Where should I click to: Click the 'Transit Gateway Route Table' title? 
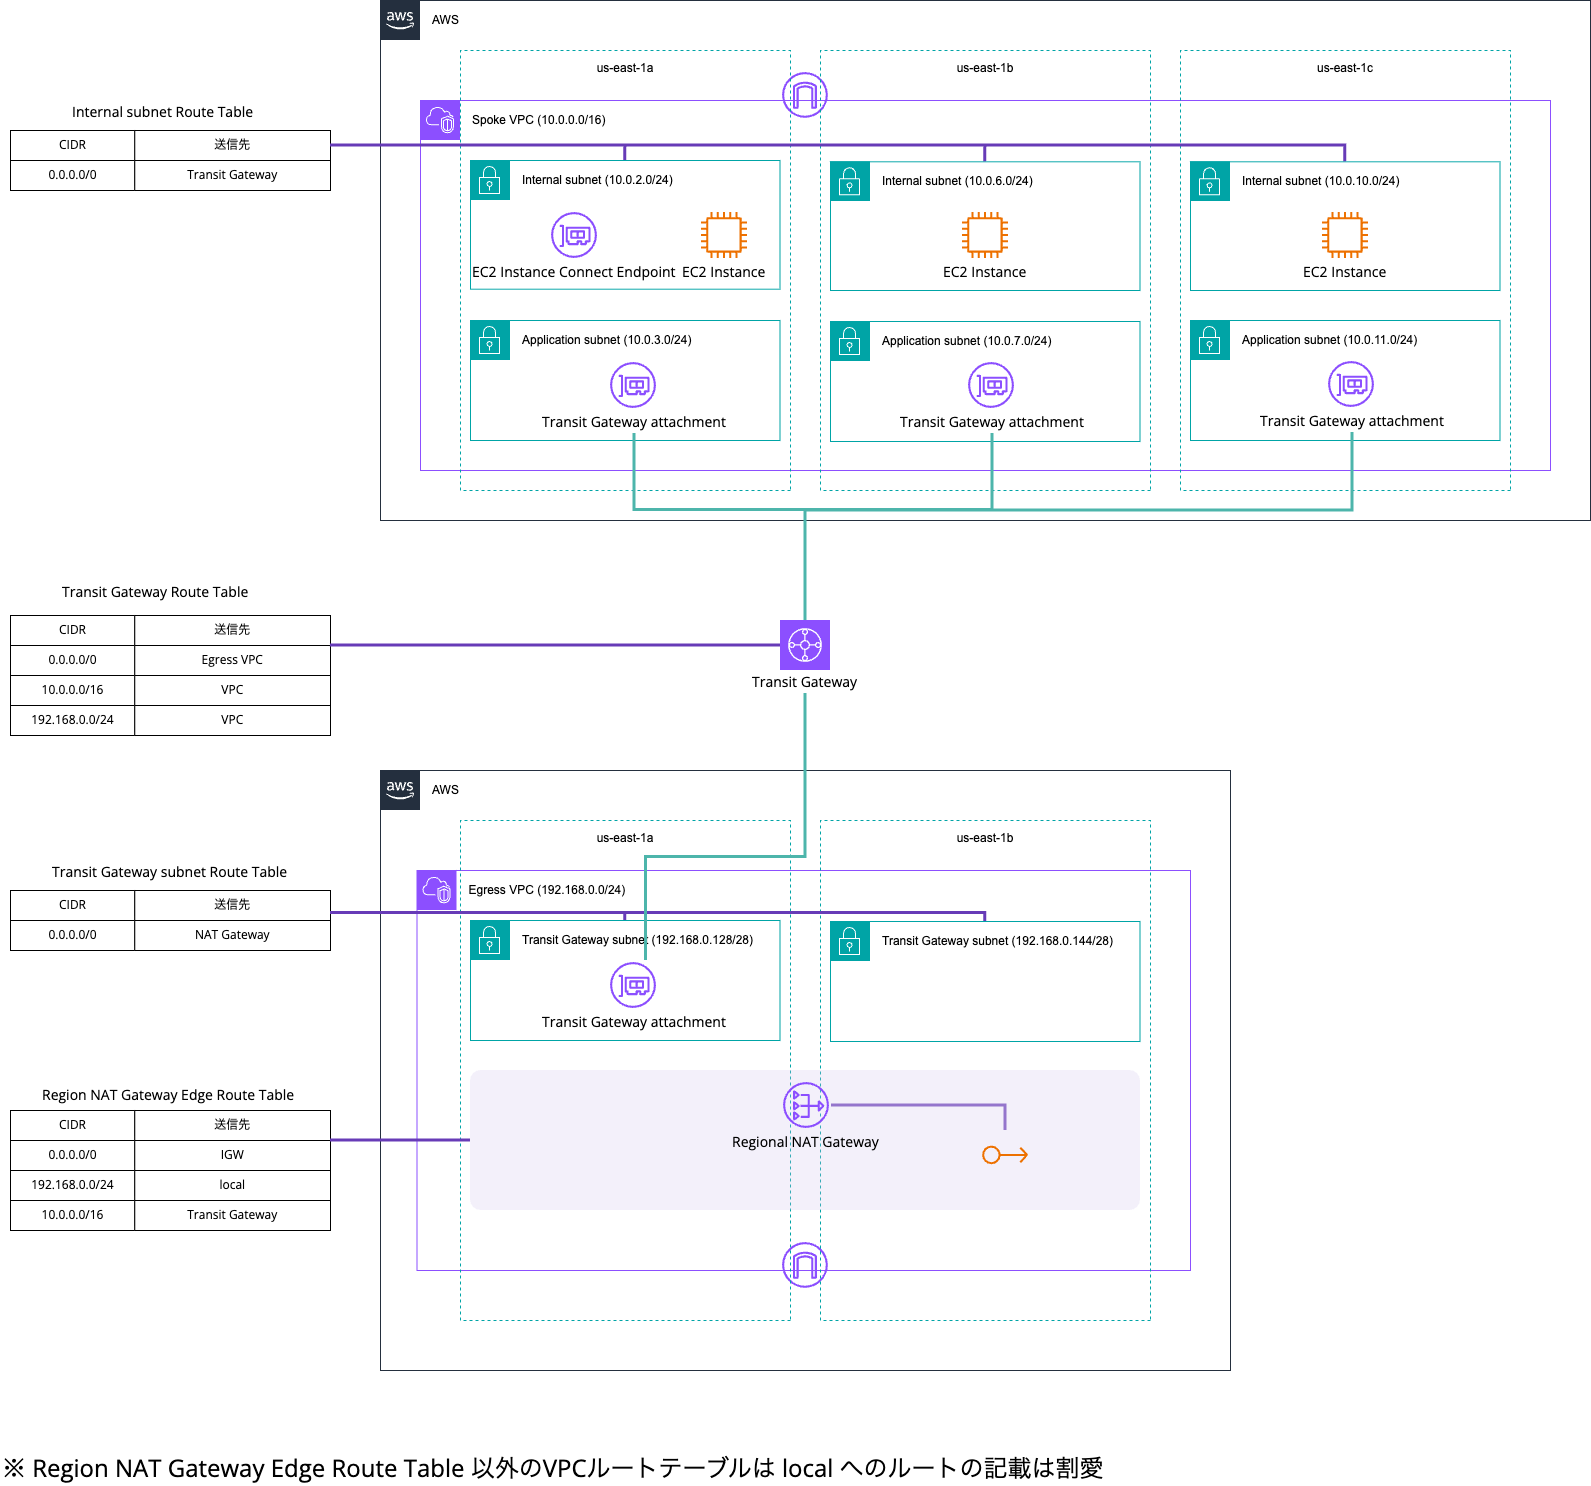click(155, 592)
